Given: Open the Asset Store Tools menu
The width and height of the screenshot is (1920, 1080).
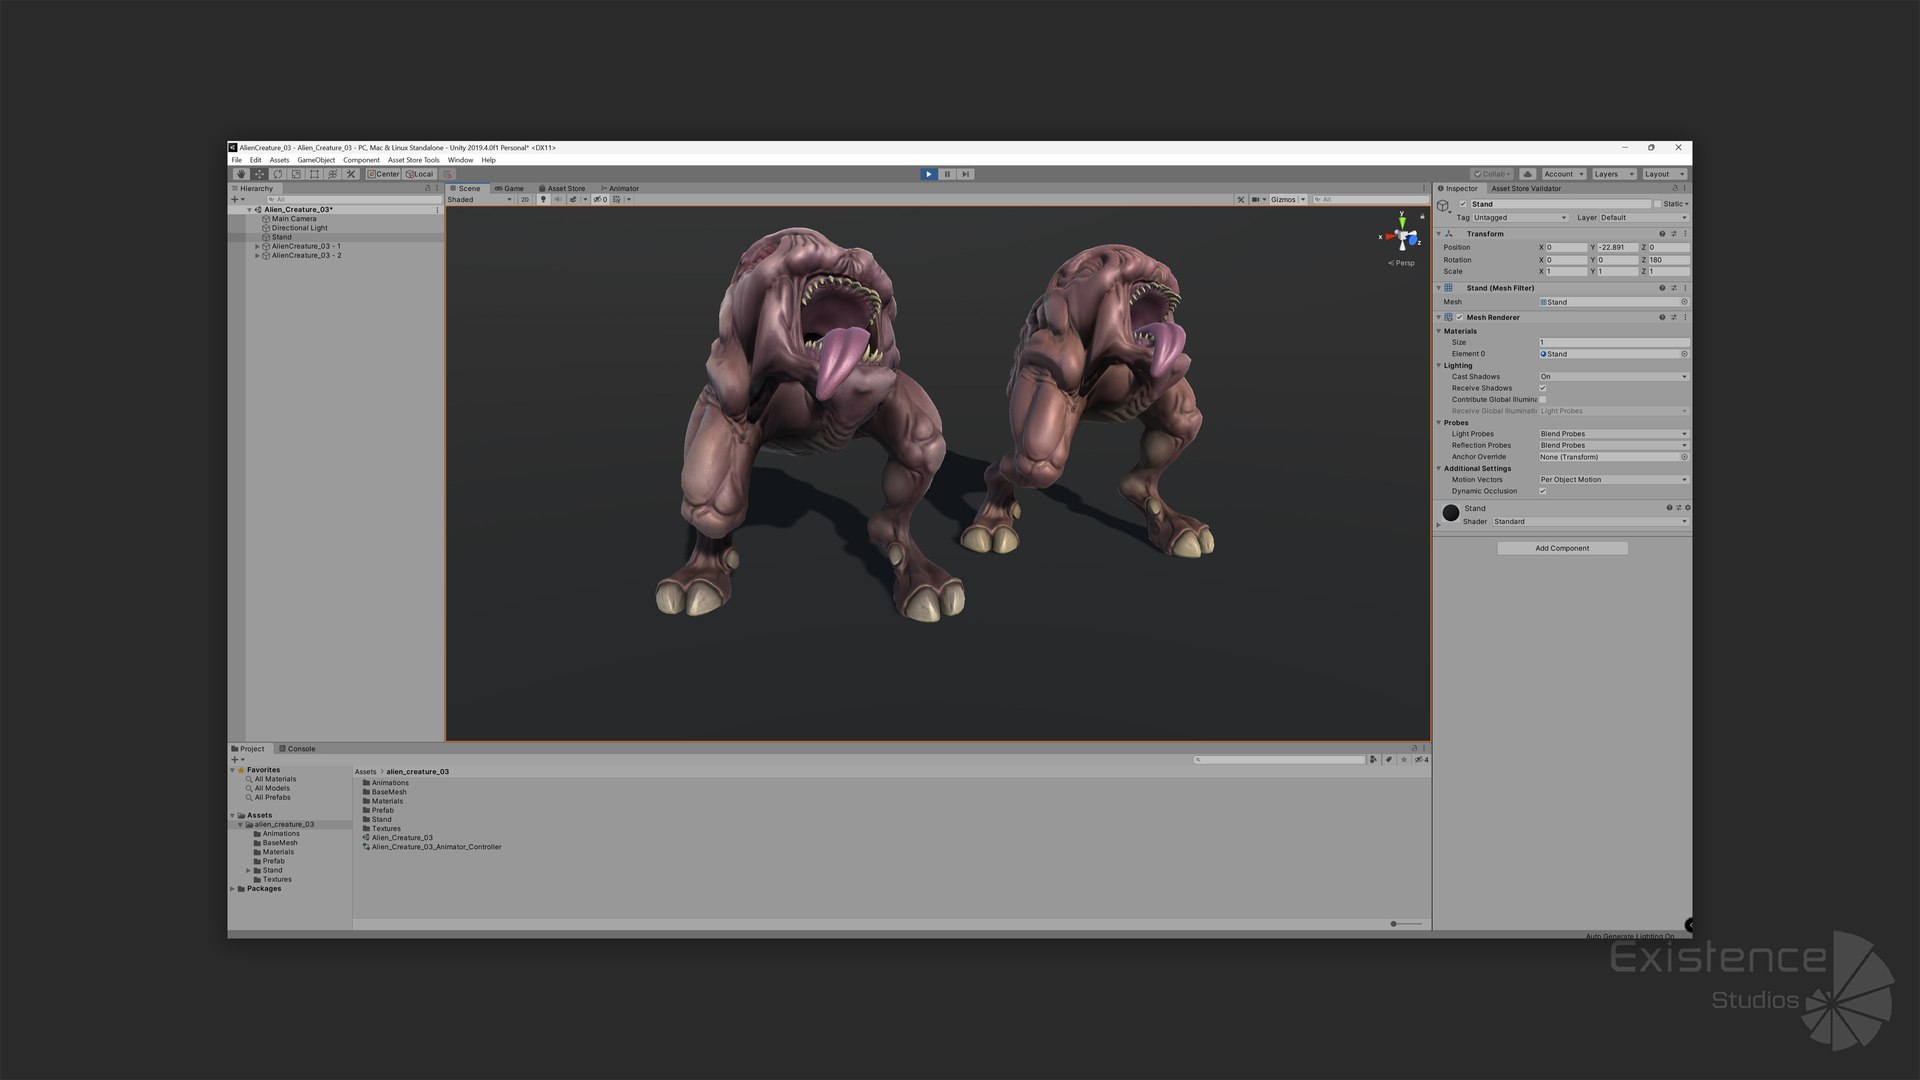Looking at the screenshot, I should [413, 160].
